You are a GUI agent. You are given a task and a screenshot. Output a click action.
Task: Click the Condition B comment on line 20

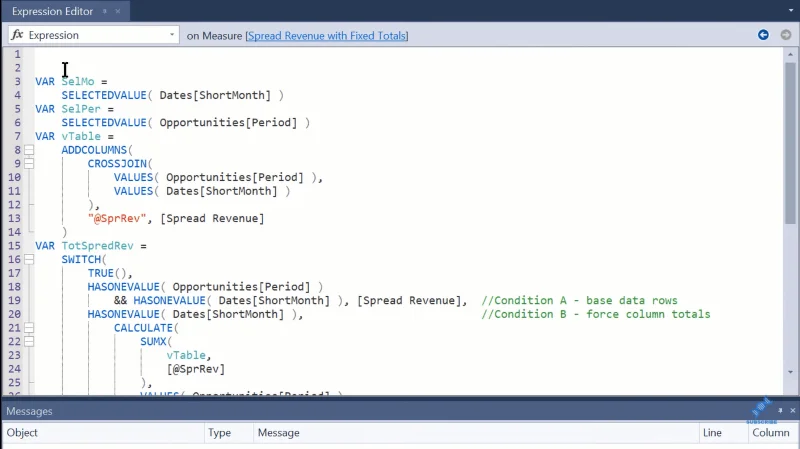pyautogui.click(x=595, y=314)
